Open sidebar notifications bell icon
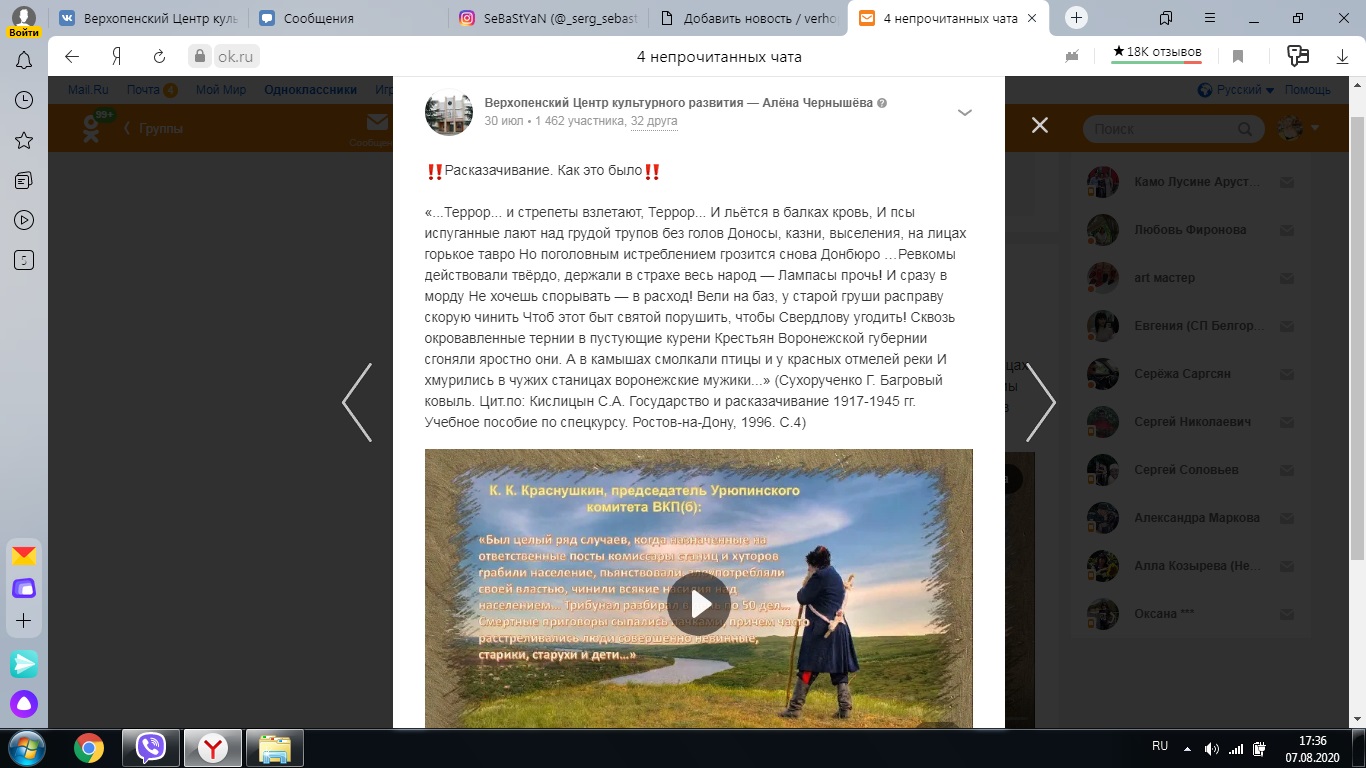This screenshot has height=768, width=1366. [x=24, y=61]
